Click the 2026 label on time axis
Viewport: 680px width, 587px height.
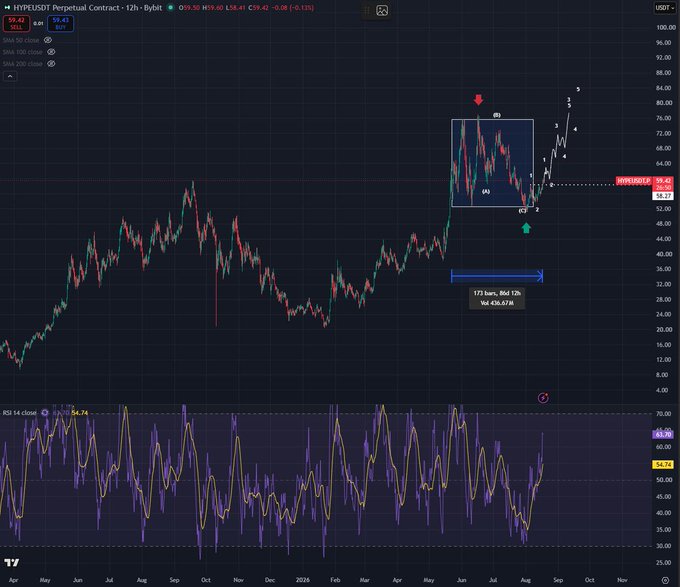pyautogui.click(x=303, y=580)
